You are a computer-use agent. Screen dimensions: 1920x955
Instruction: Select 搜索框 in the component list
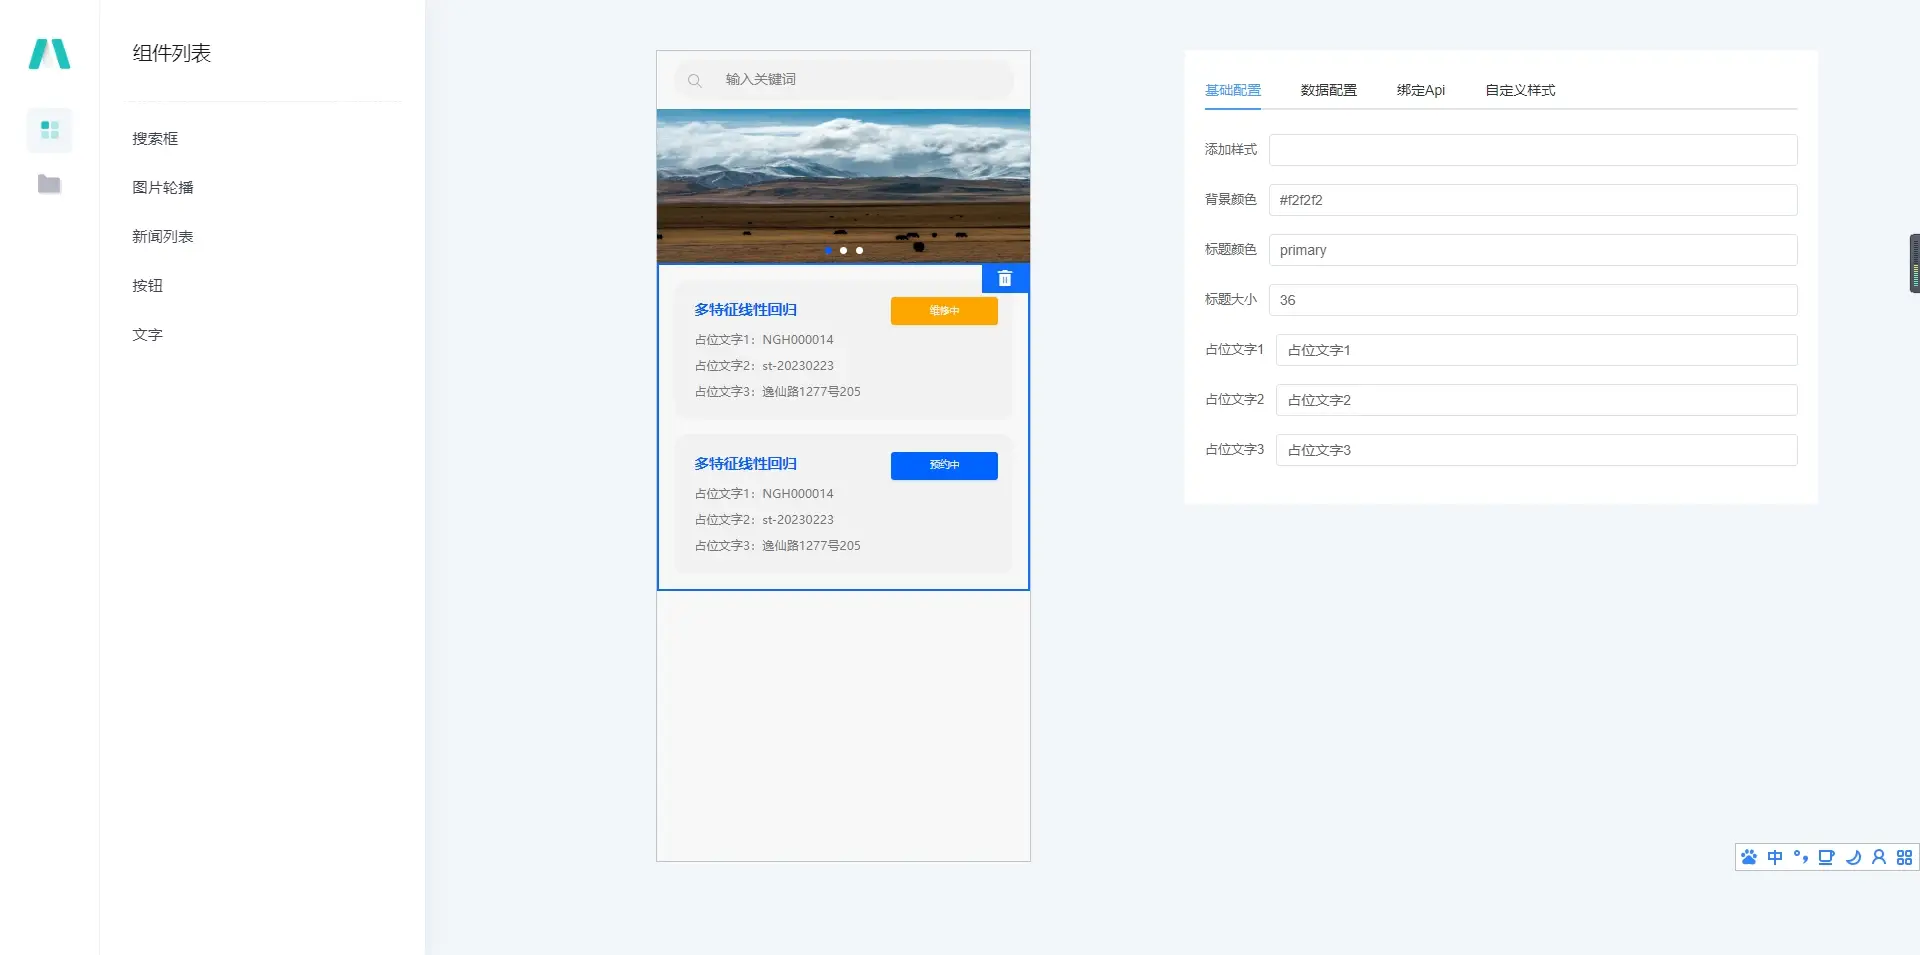click(155, 139)
